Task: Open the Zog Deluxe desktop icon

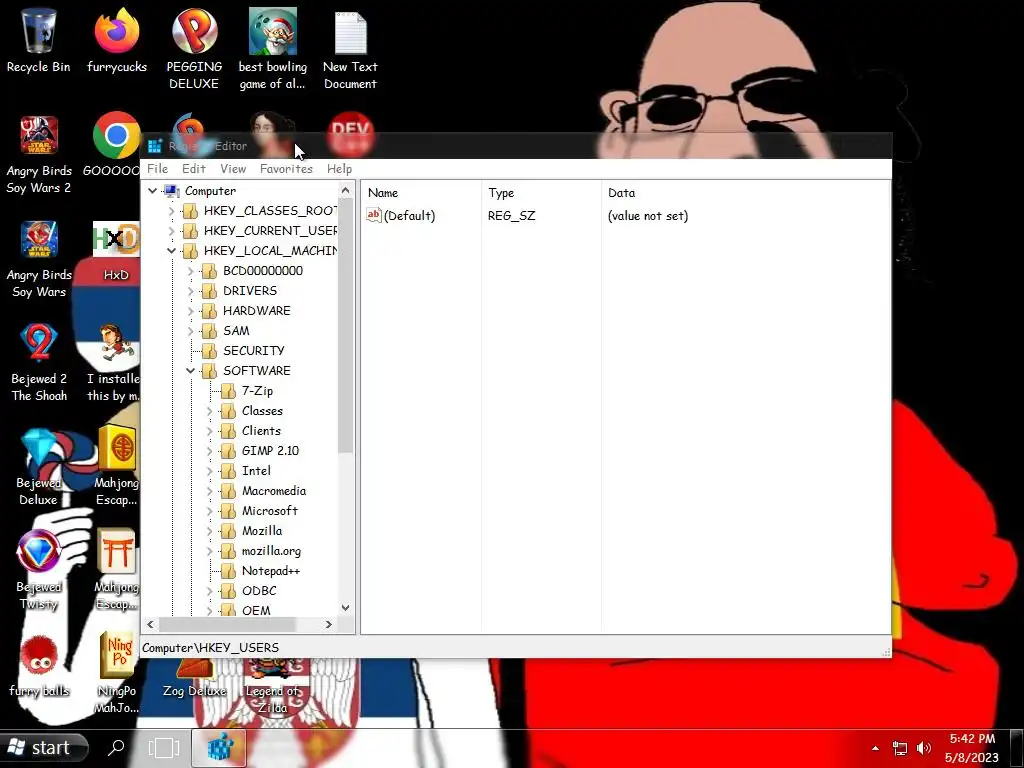Action: point(195,679)
